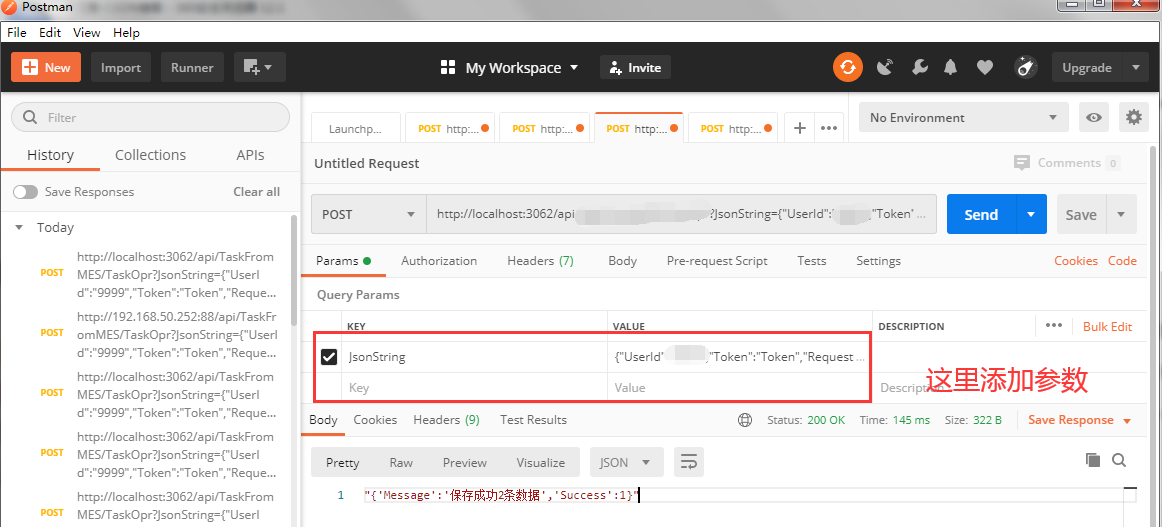Open the notifications bell
The width and height of the screenshot is (1162, 527).
pyautogui.click(x=951, y=67)
